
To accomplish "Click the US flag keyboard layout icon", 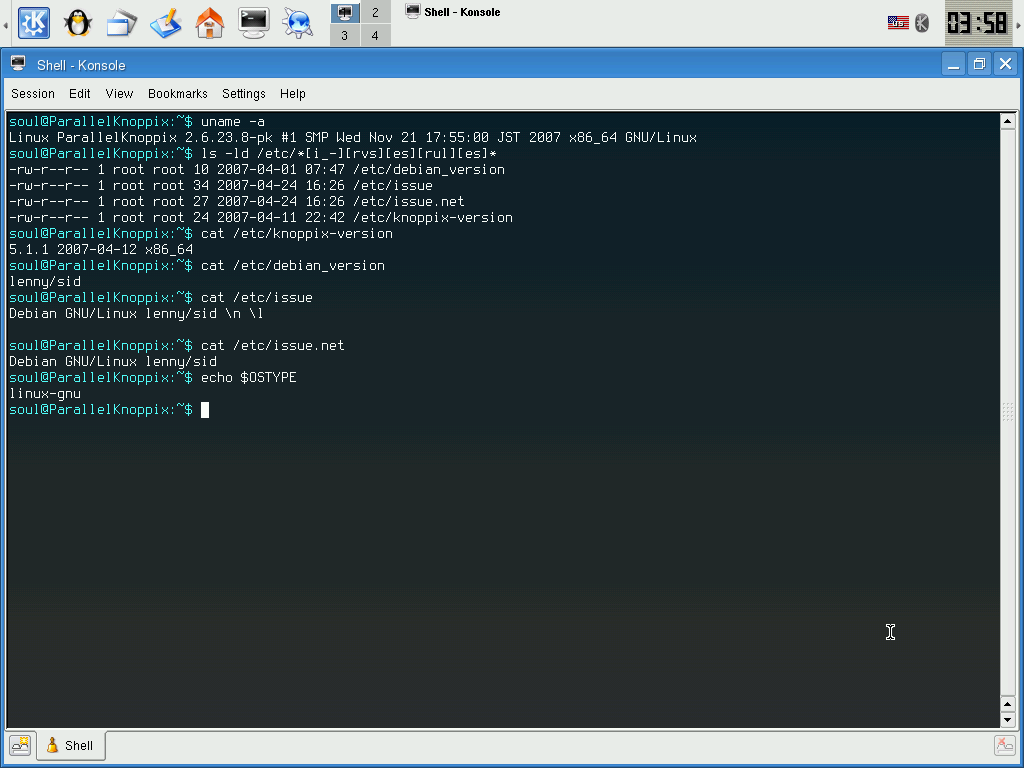I will coord(898,23).
